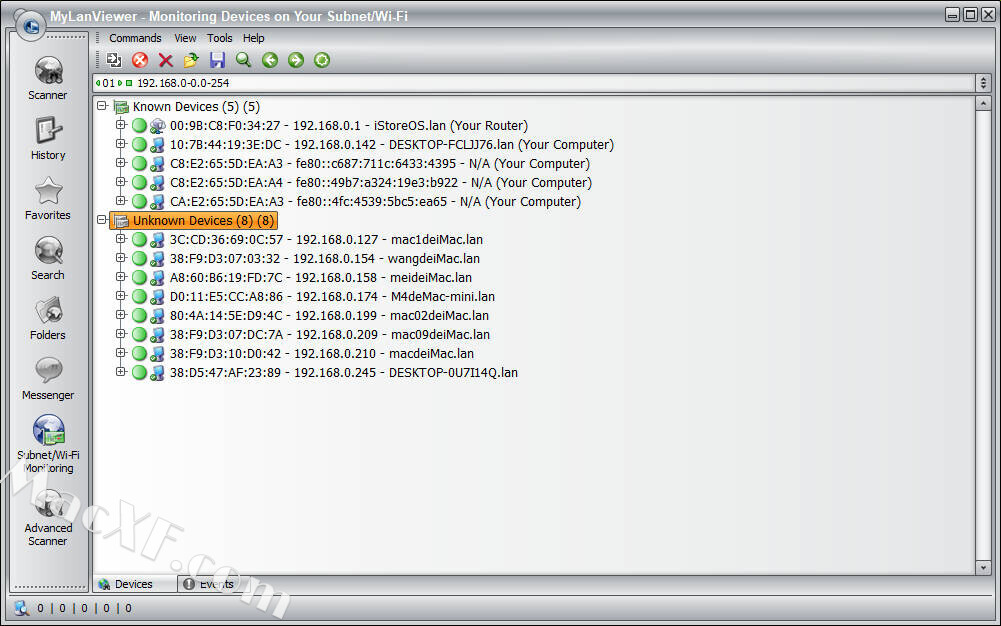Collapse the Unknown Devices group
This screenshot has height=626, width=1001.
pyautogui.click(x=102, y=220)
